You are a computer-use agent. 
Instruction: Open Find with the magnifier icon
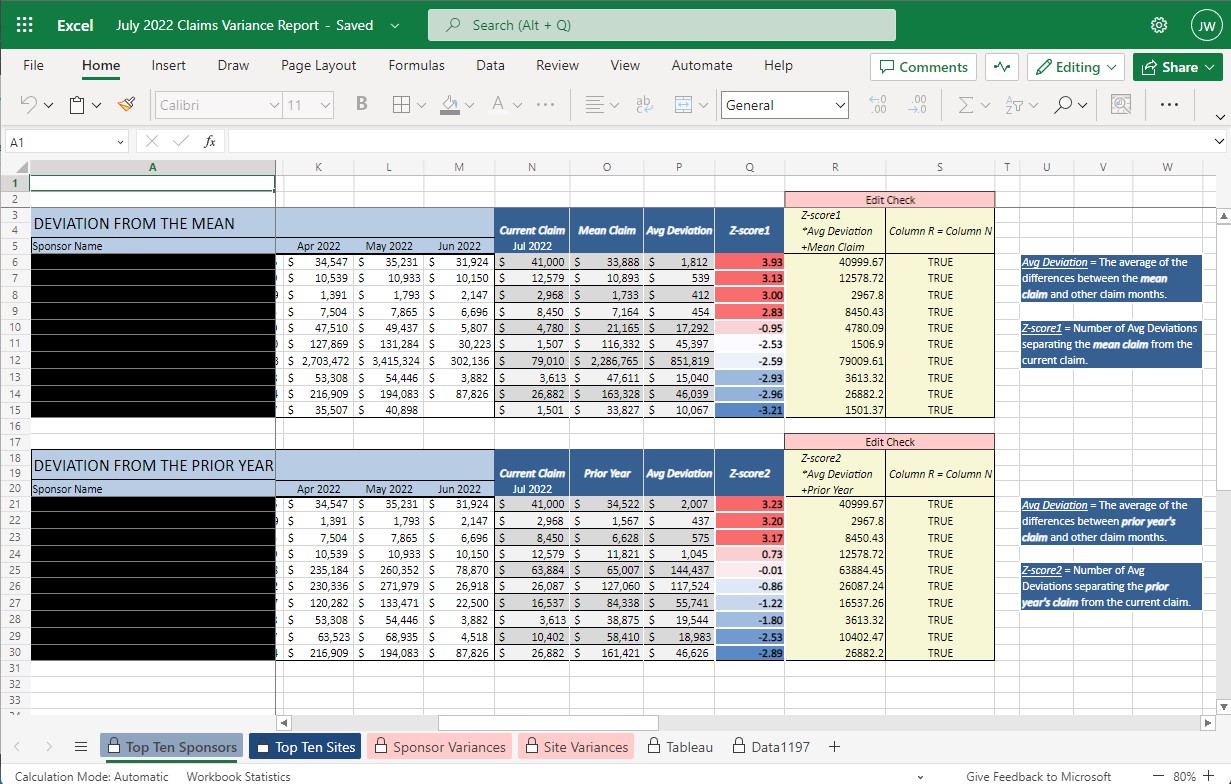pos(1063,104)
